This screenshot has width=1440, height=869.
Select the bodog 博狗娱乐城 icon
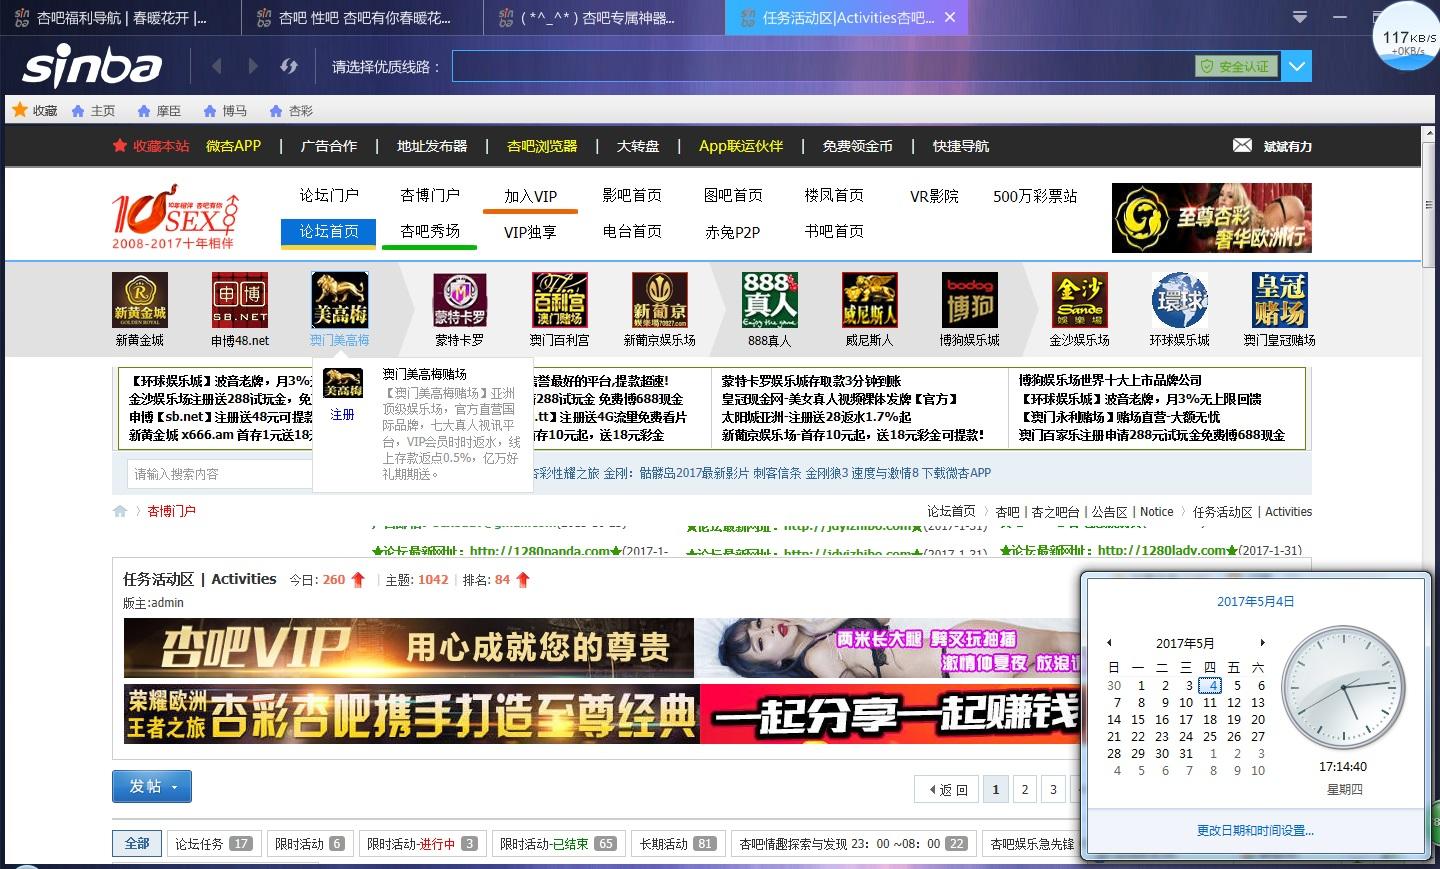pyautogui.click(x=969, y=300)
